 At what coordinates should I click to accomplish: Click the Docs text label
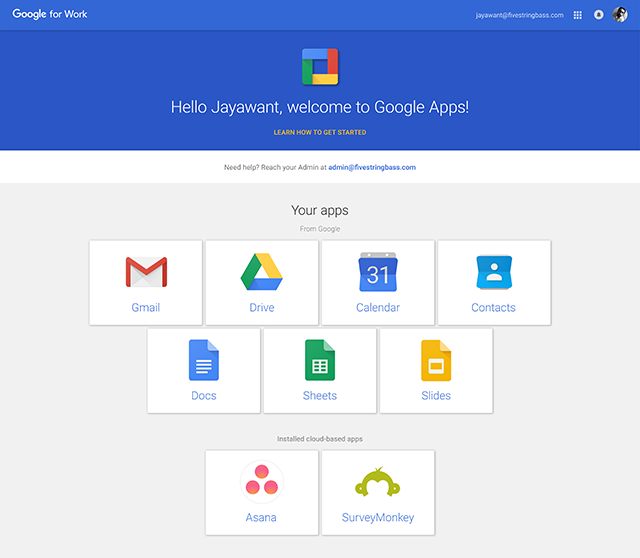pos(204,396)
